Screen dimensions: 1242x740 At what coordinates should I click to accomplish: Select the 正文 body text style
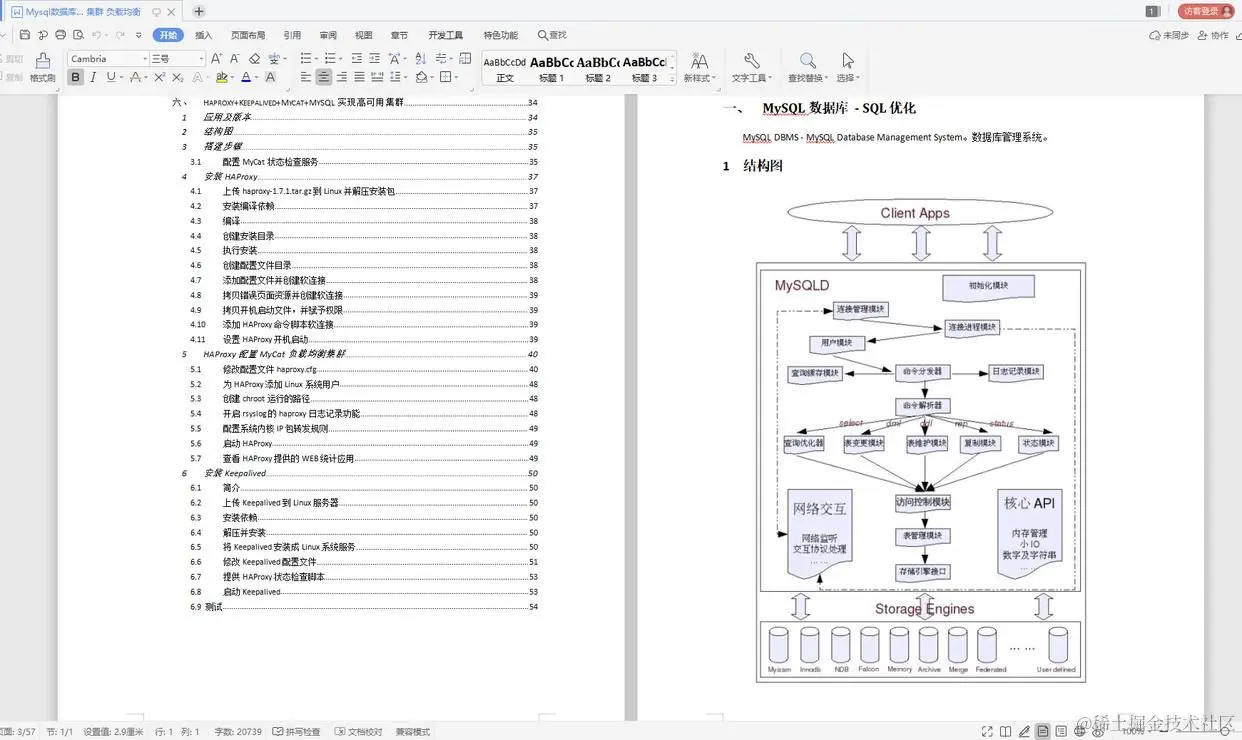[x=505, y=69]
